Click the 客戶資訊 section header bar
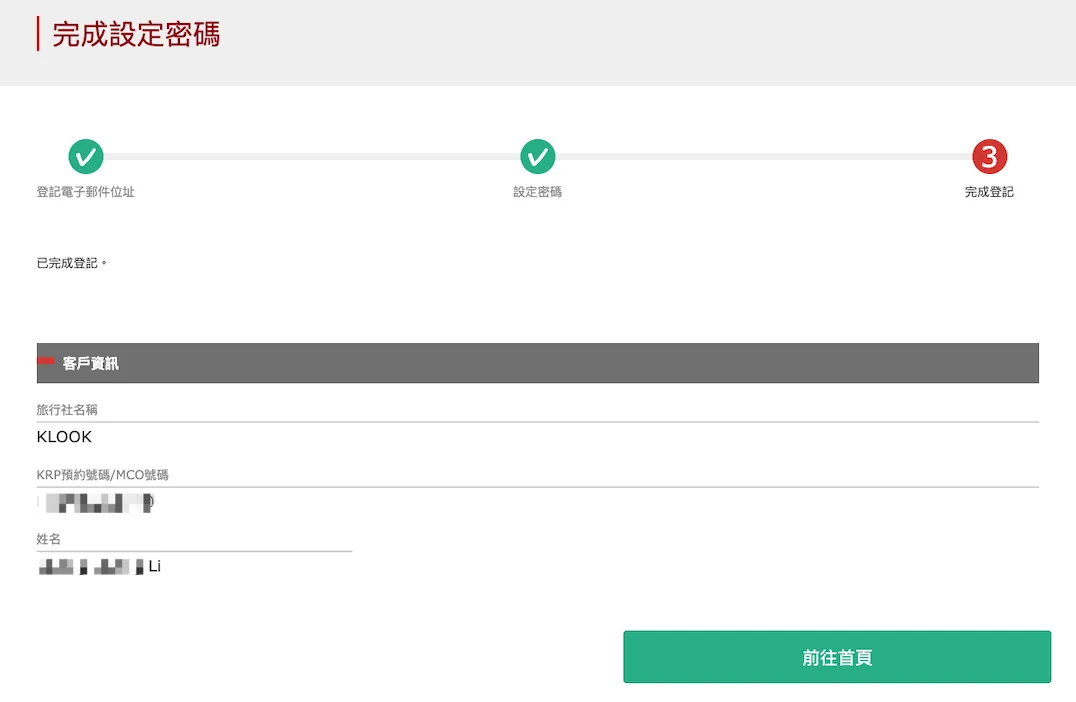The width and height of the screenshot is (1076, 702). pyautogui.click(x=538, y=363)
